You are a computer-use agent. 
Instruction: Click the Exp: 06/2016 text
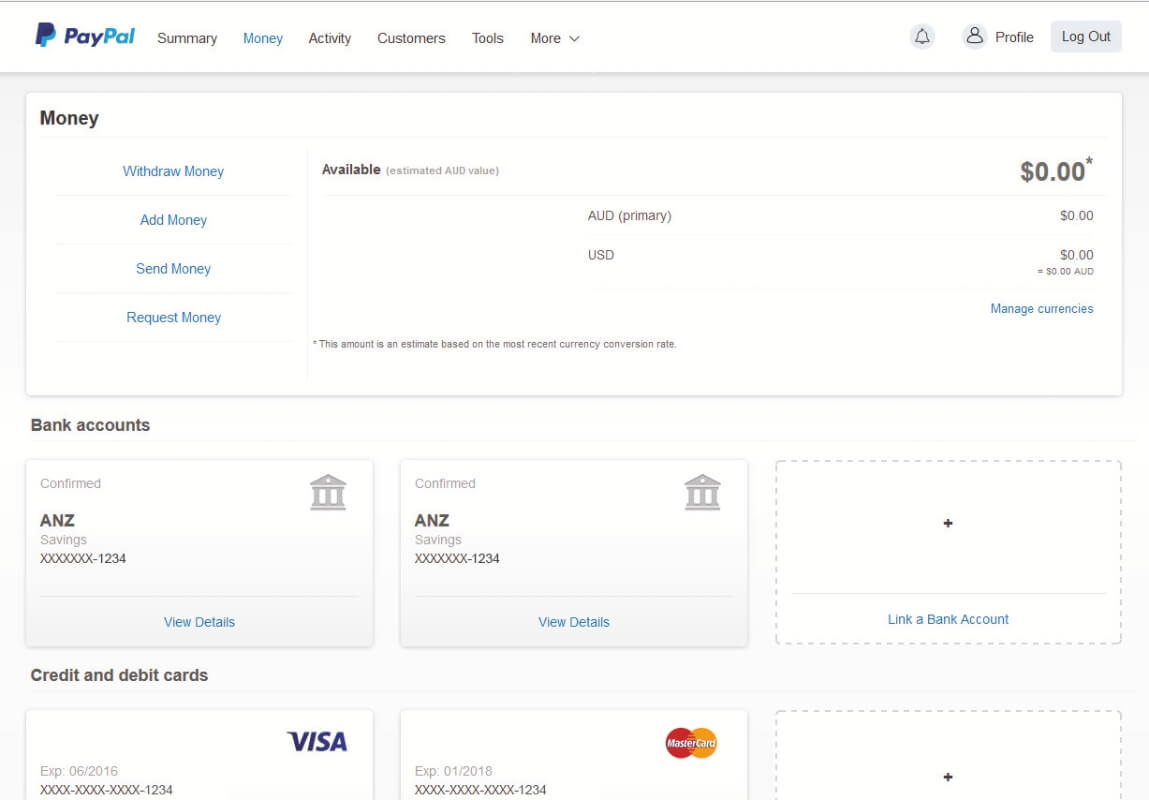tap(79, 771)
